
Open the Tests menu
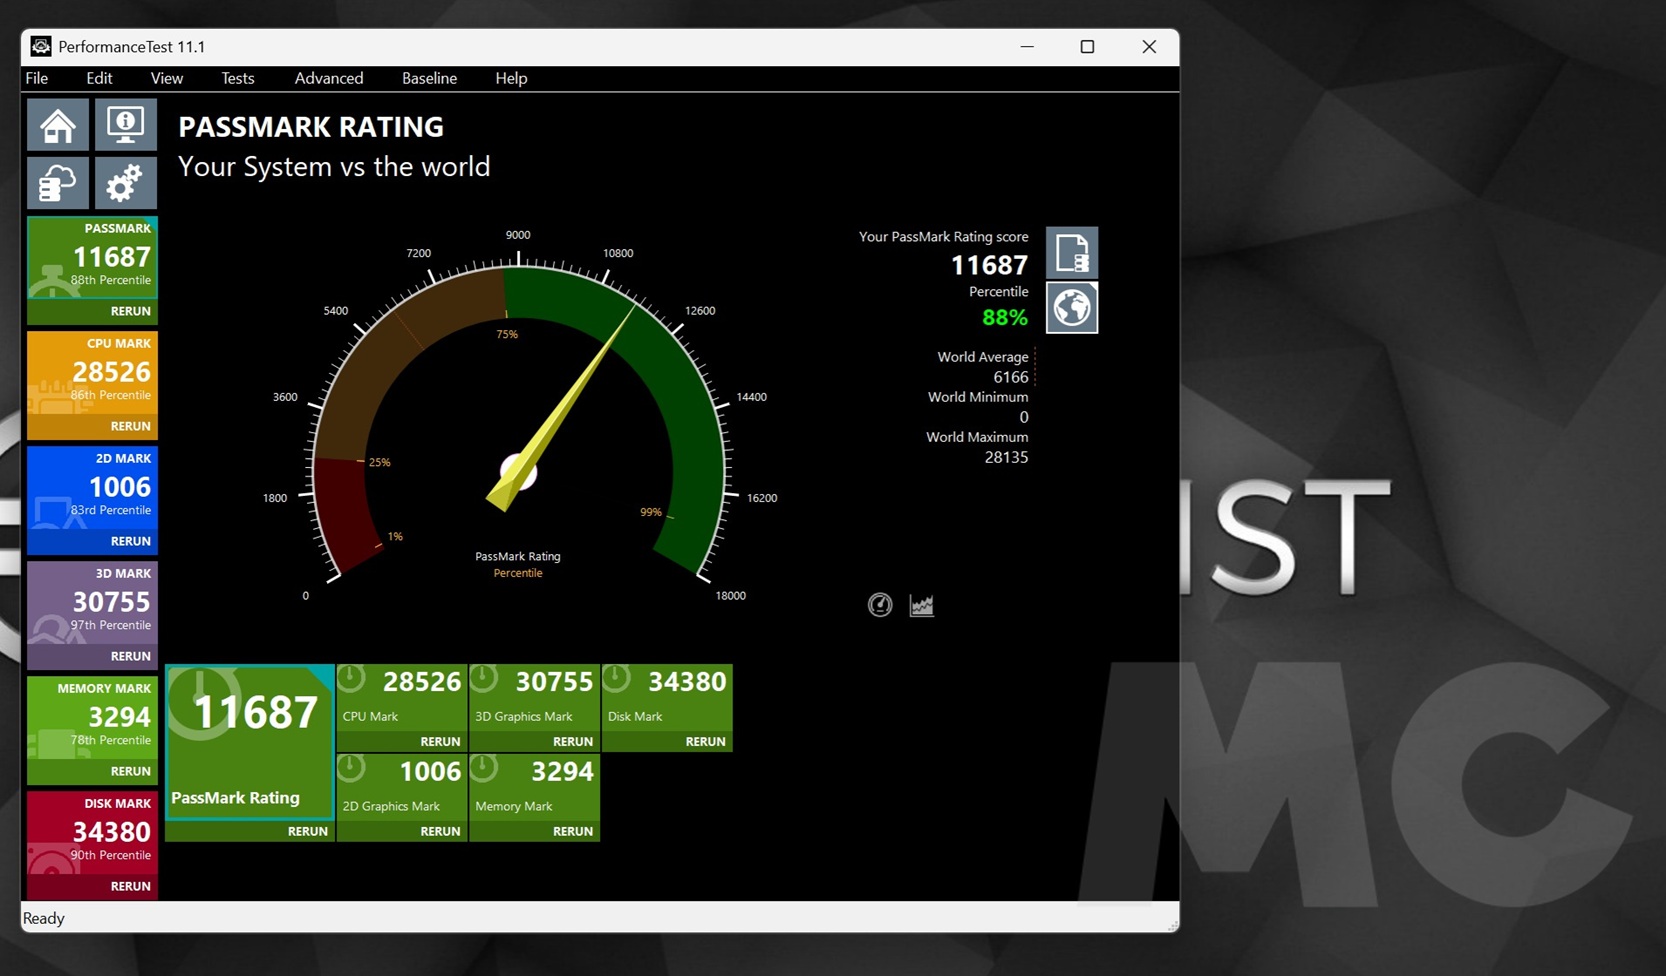(x=238, y=78)
